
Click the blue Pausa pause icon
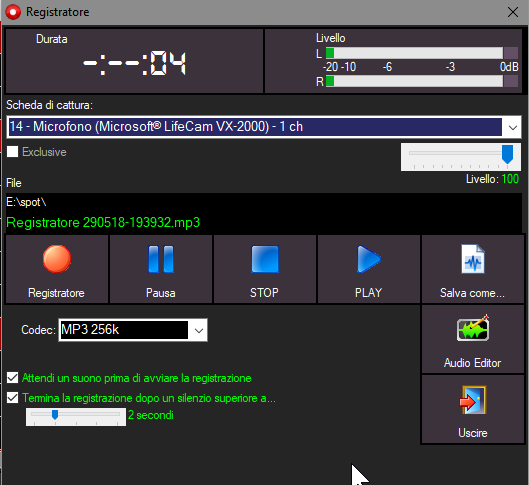click(x=161, y=259)
